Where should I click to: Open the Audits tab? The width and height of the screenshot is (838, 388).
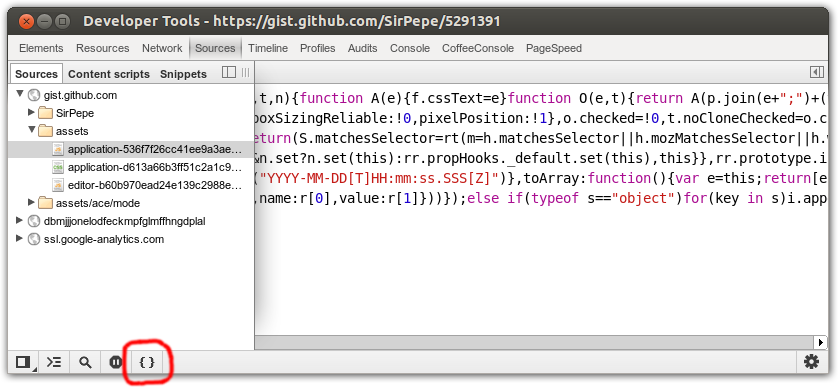click(362, 48)
